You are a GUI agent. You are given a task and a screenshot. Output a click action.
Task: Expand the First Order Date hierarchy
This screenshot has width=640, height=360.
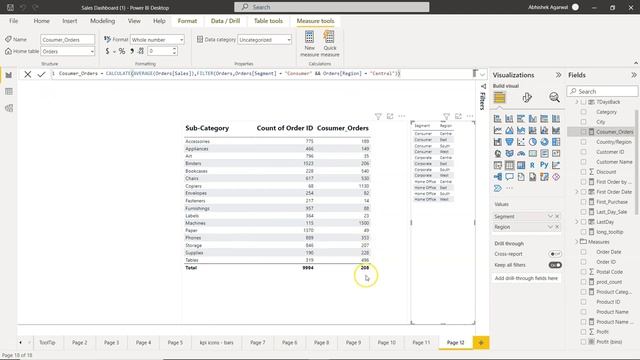[x=577, y=192]
